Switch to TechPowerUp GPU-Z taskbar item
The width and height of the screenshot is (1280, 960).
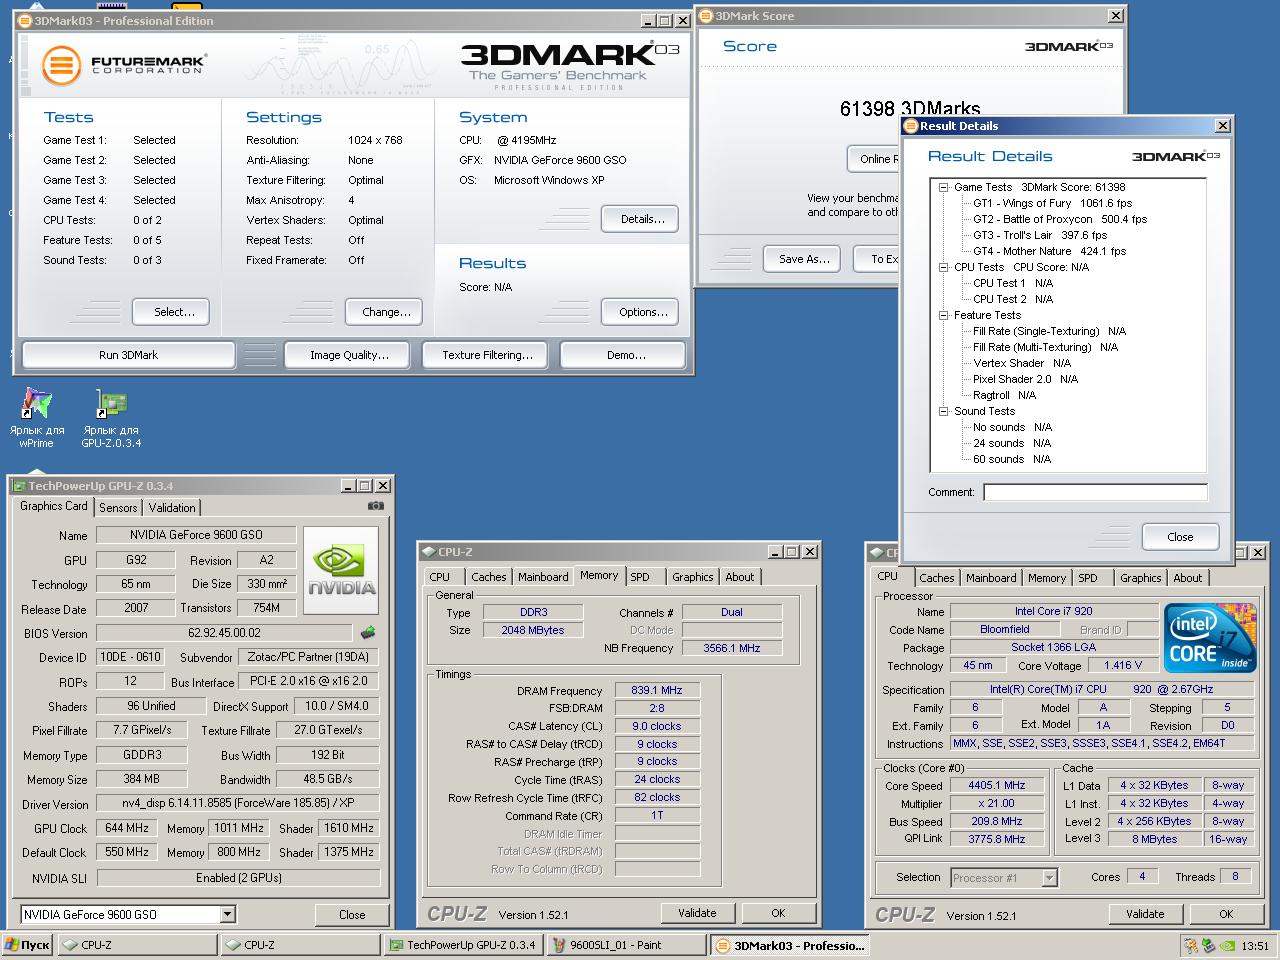[462, 945]
